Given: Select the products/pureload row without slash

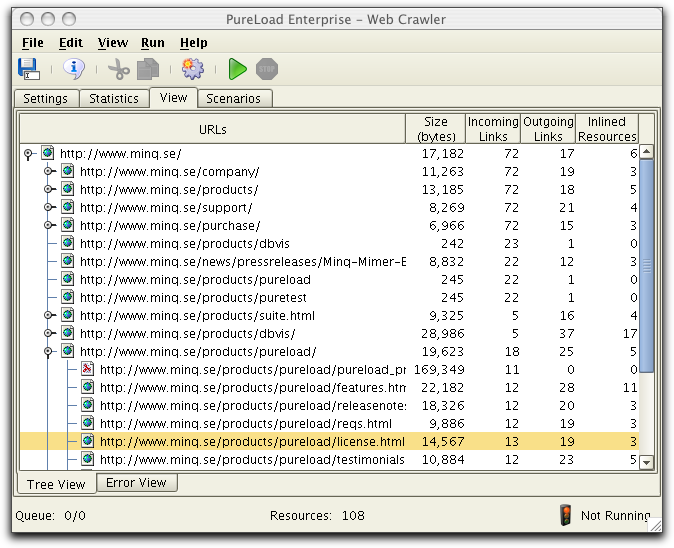Looking at the screenshot, I should tap(329, 279).
